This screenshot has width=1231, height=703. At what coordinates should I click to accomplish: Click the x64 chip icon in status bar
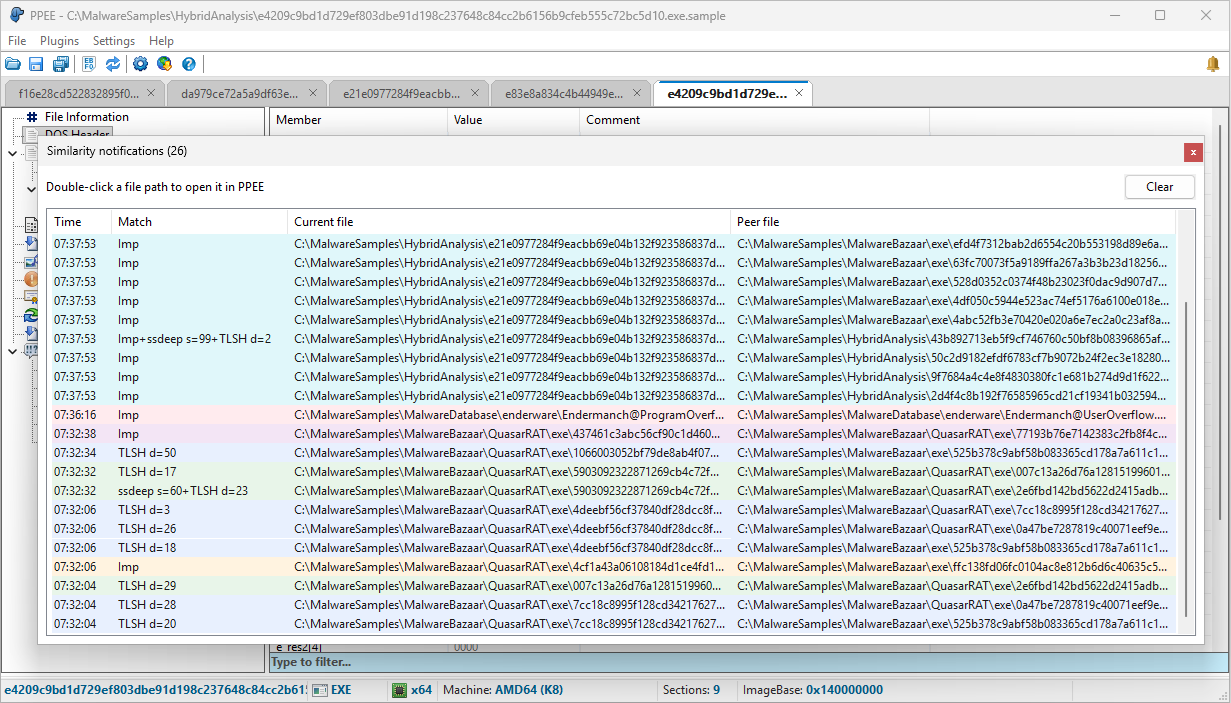coord(400,690)
